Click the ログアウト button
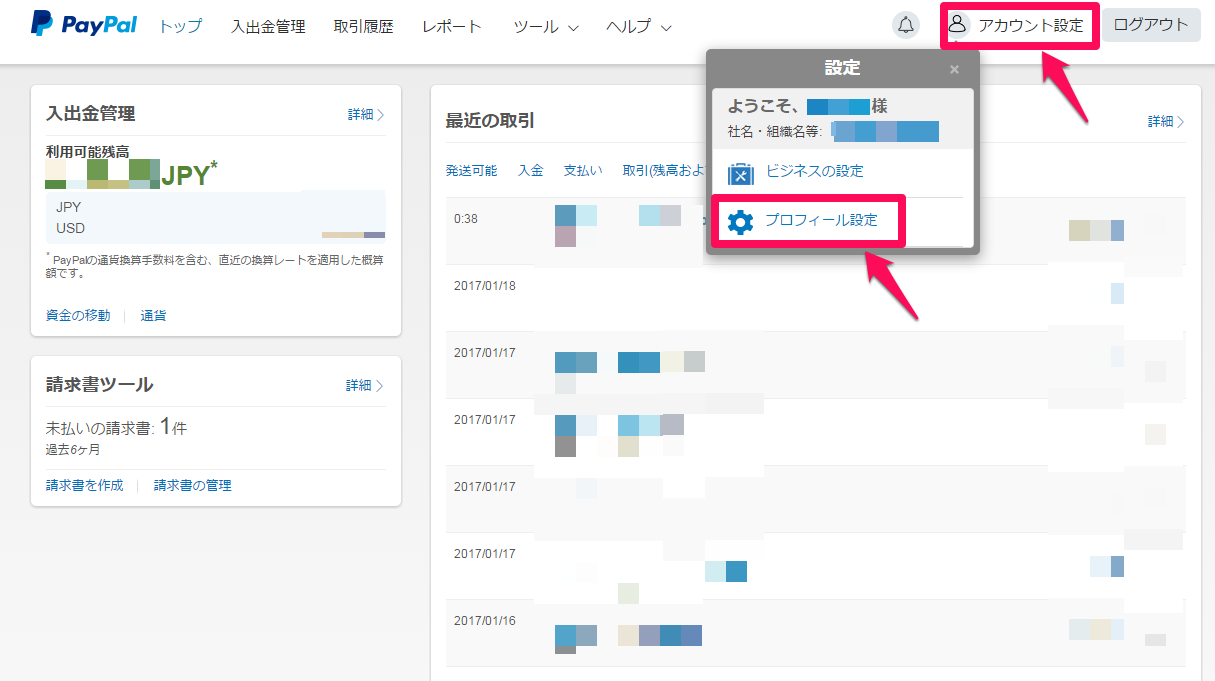The height and width of the screenshot is (681, 1215). [1151, 25]
